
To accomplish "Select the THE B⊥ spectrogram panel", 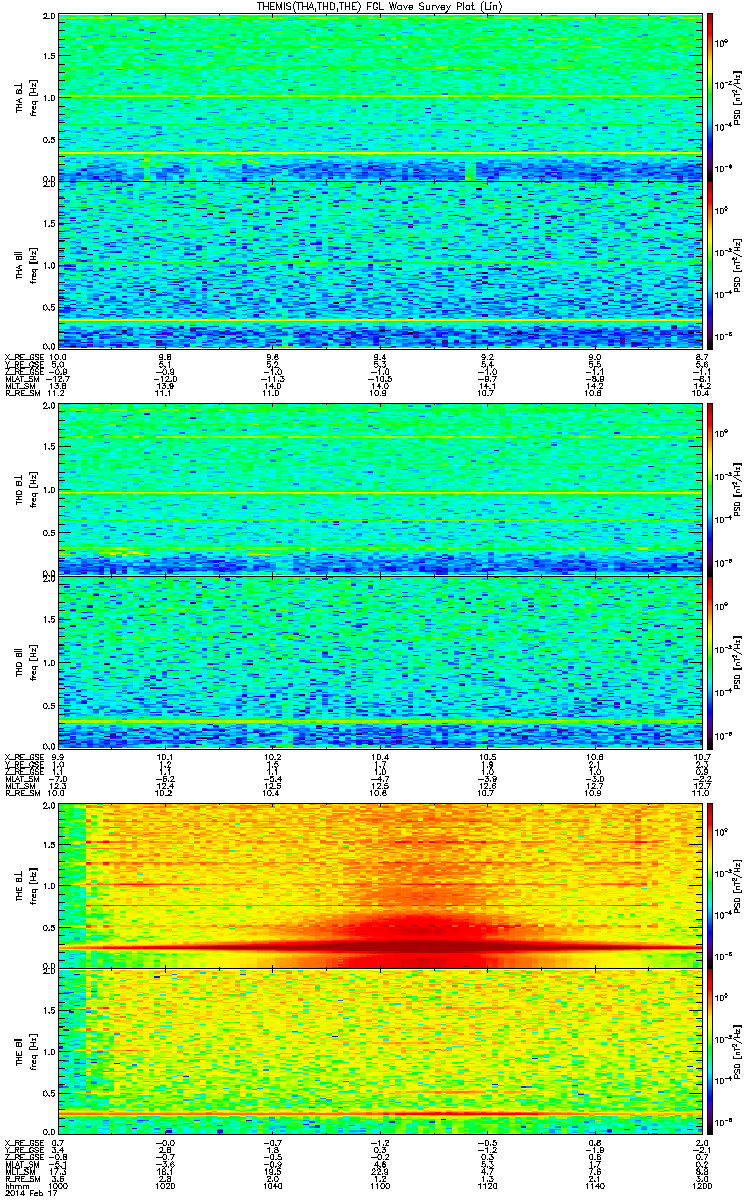I will [380, 884].
